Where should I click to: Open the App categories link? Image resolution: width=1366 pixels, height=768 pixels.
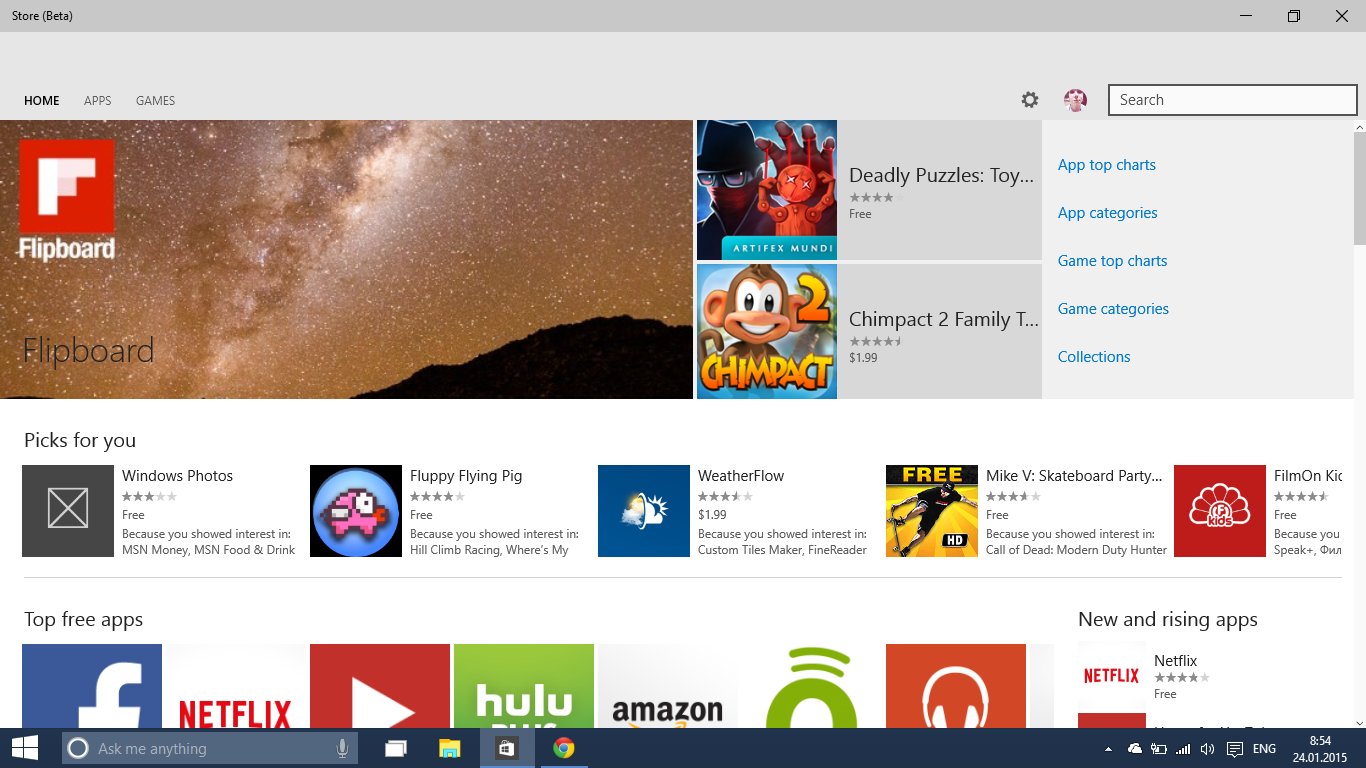[1108, 213]
